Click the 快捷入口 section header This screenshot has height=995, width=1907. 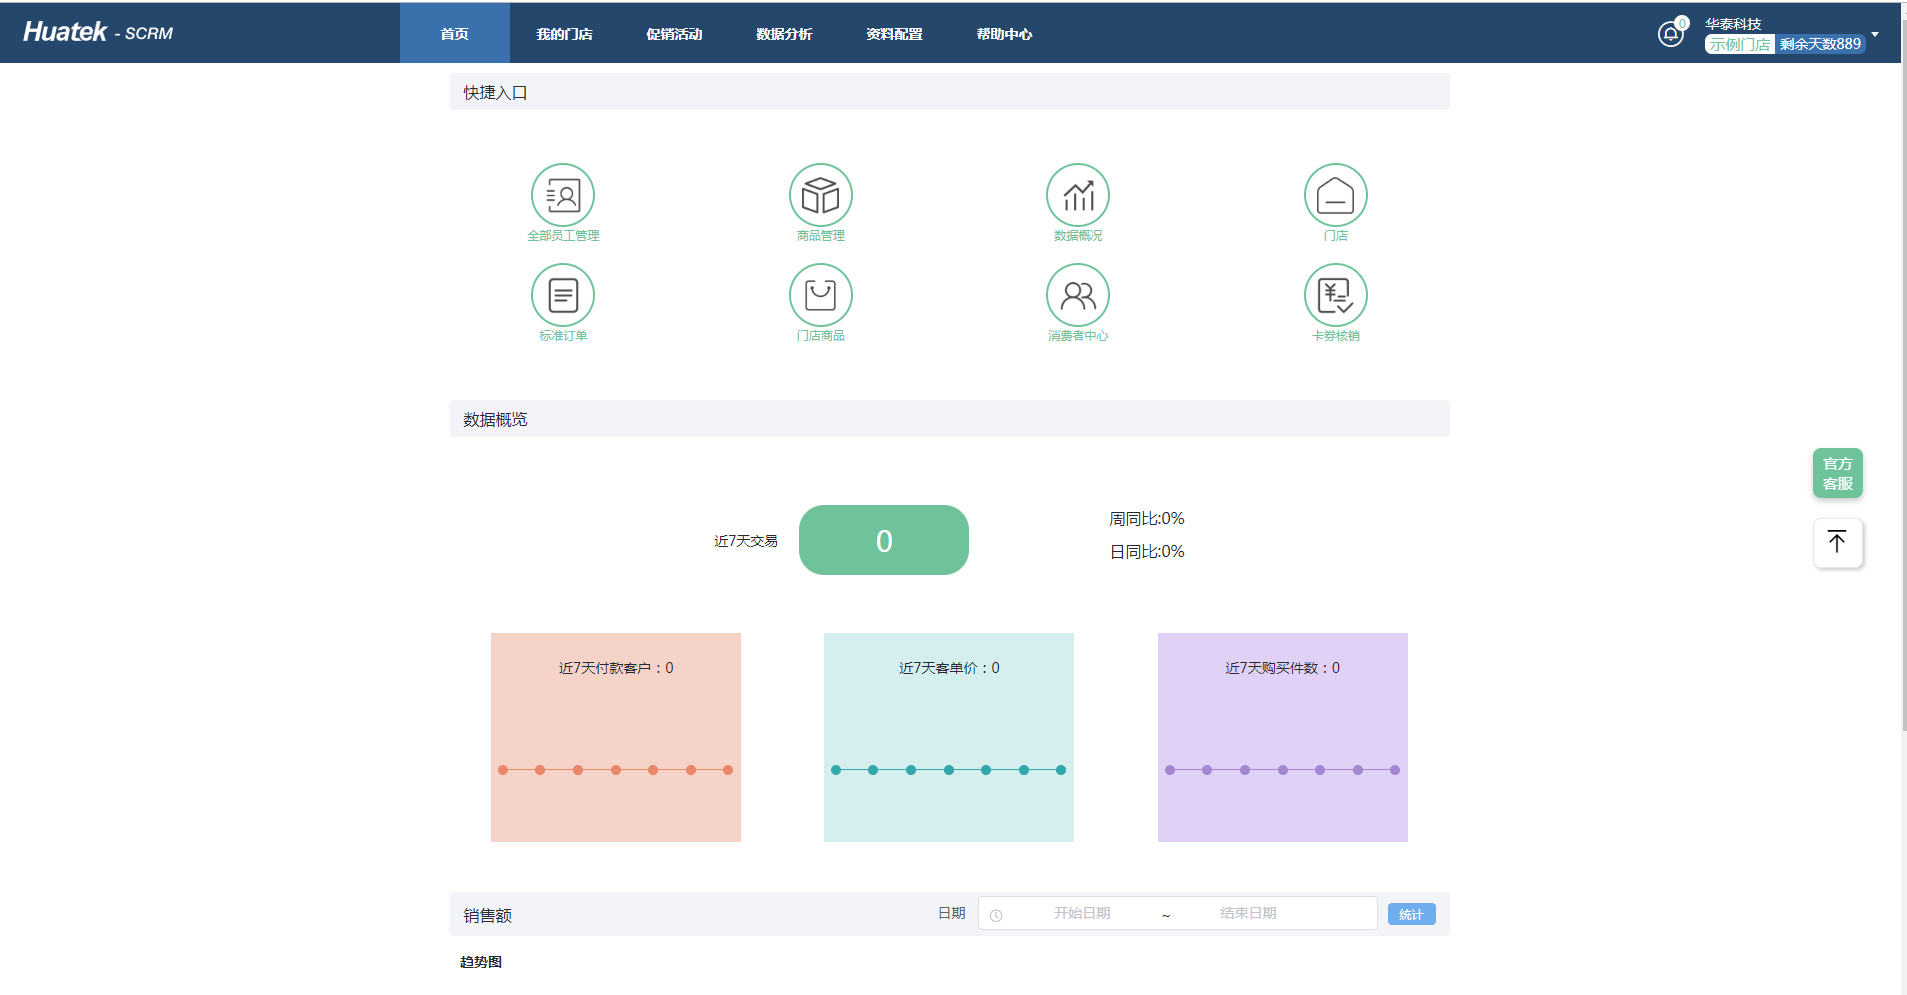tap(950, 92)
